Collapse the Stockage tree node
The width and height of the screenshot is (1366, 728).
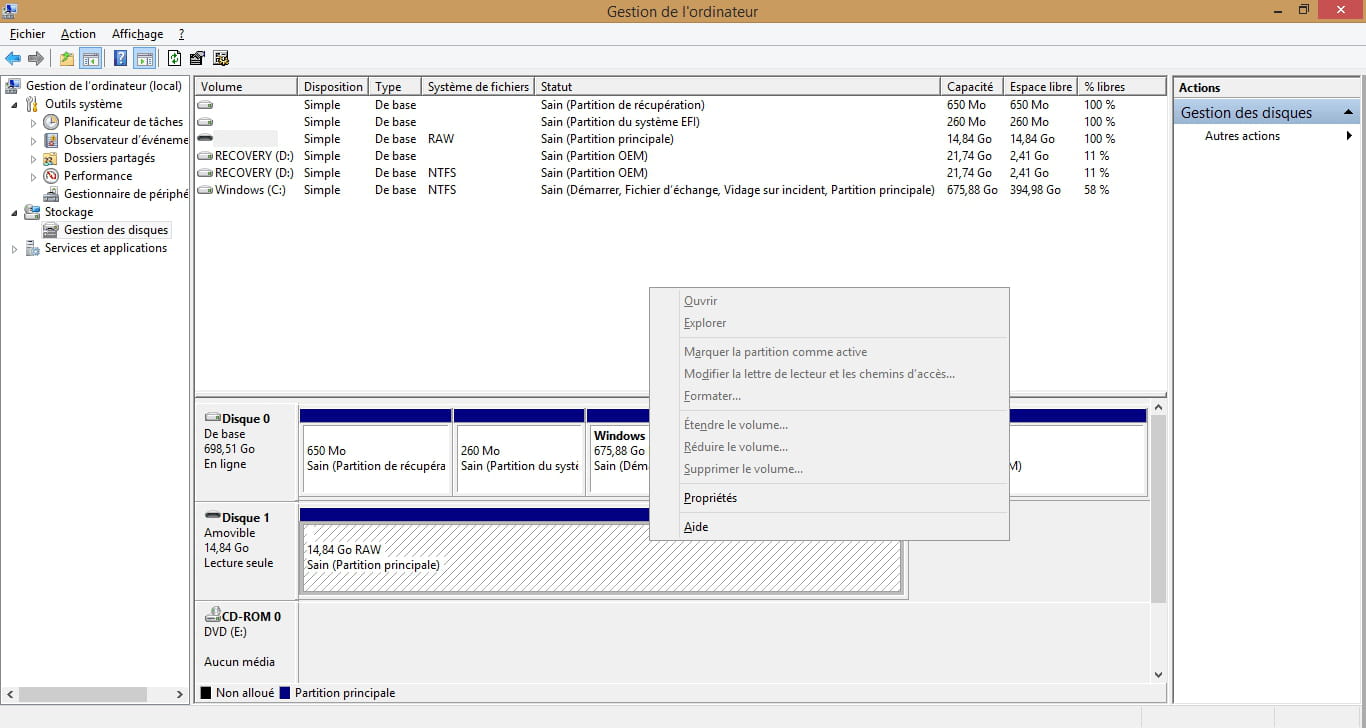pyautogui.click(x=14, y=212)
